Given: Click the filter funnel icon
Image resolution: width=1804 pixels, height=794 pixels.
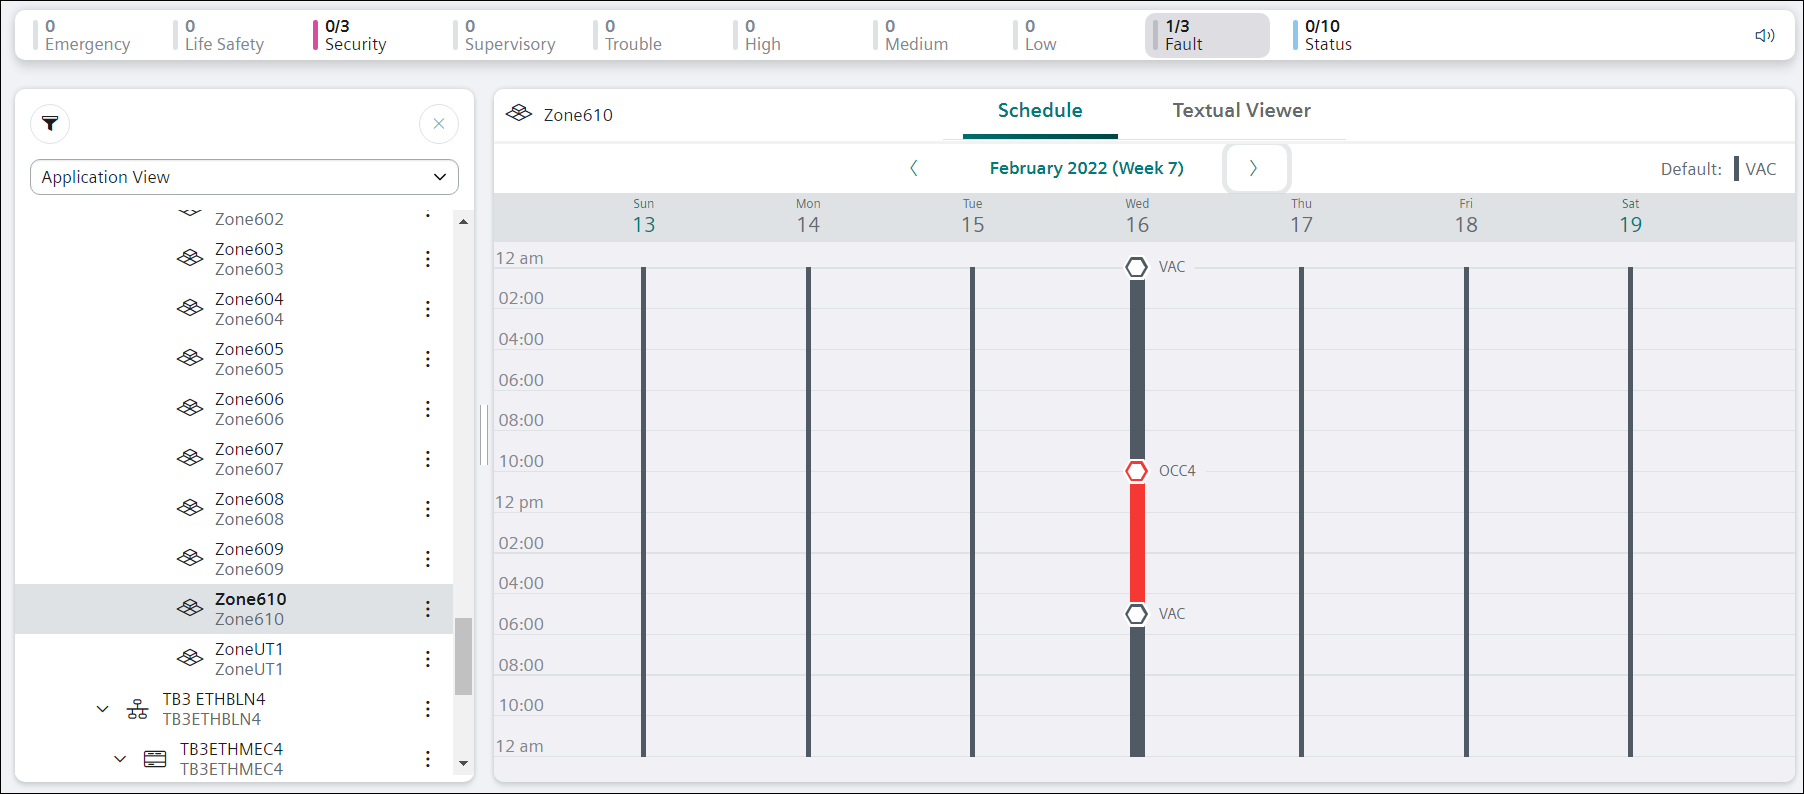Looking at the screenshot, I should (x=50, y=124).
